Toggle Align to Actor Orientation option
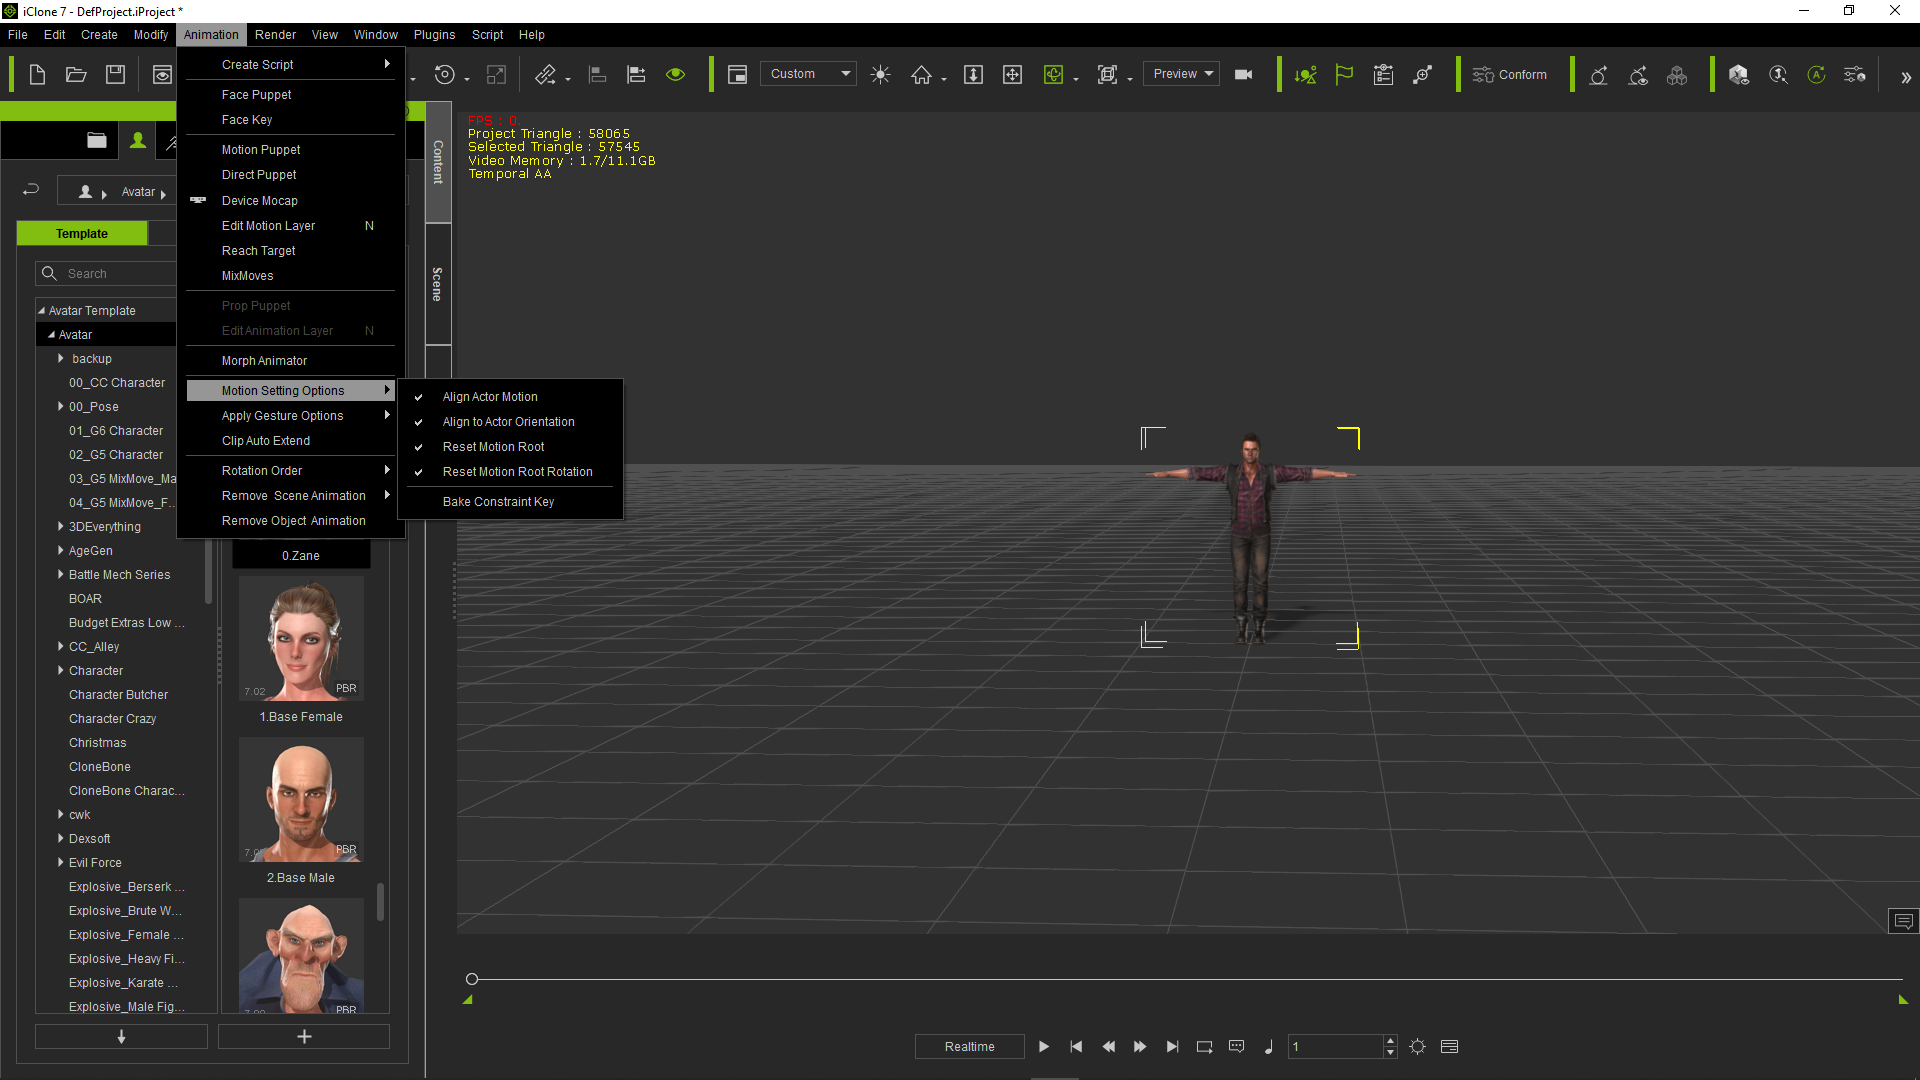 510,422
